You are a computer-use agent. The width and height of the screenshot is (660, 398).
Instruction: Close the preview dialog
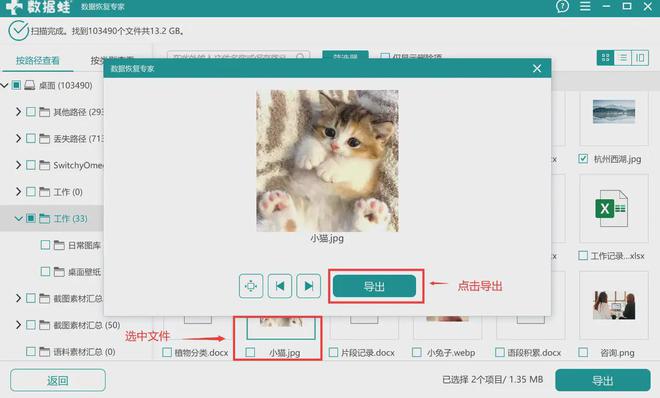(x=537, y=68)
